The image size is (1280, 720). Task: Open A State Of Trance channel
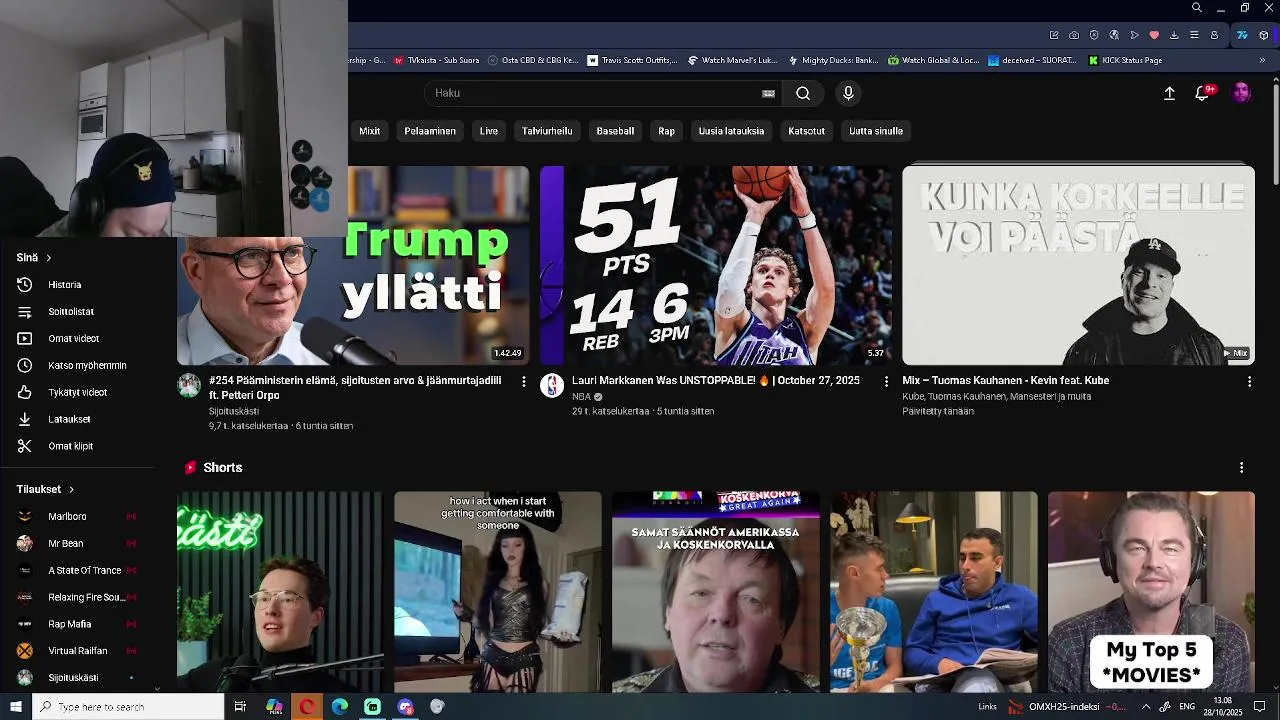[x=75, y=571]
